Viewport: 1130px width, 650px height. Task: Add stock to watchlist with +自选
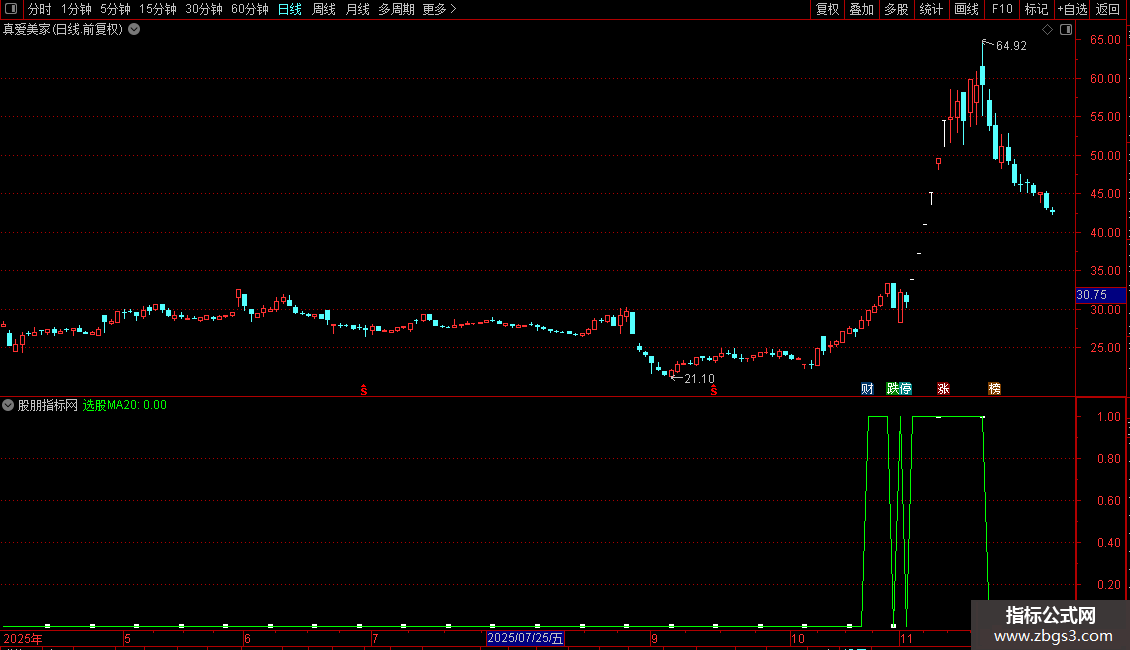click(1072, 9)
